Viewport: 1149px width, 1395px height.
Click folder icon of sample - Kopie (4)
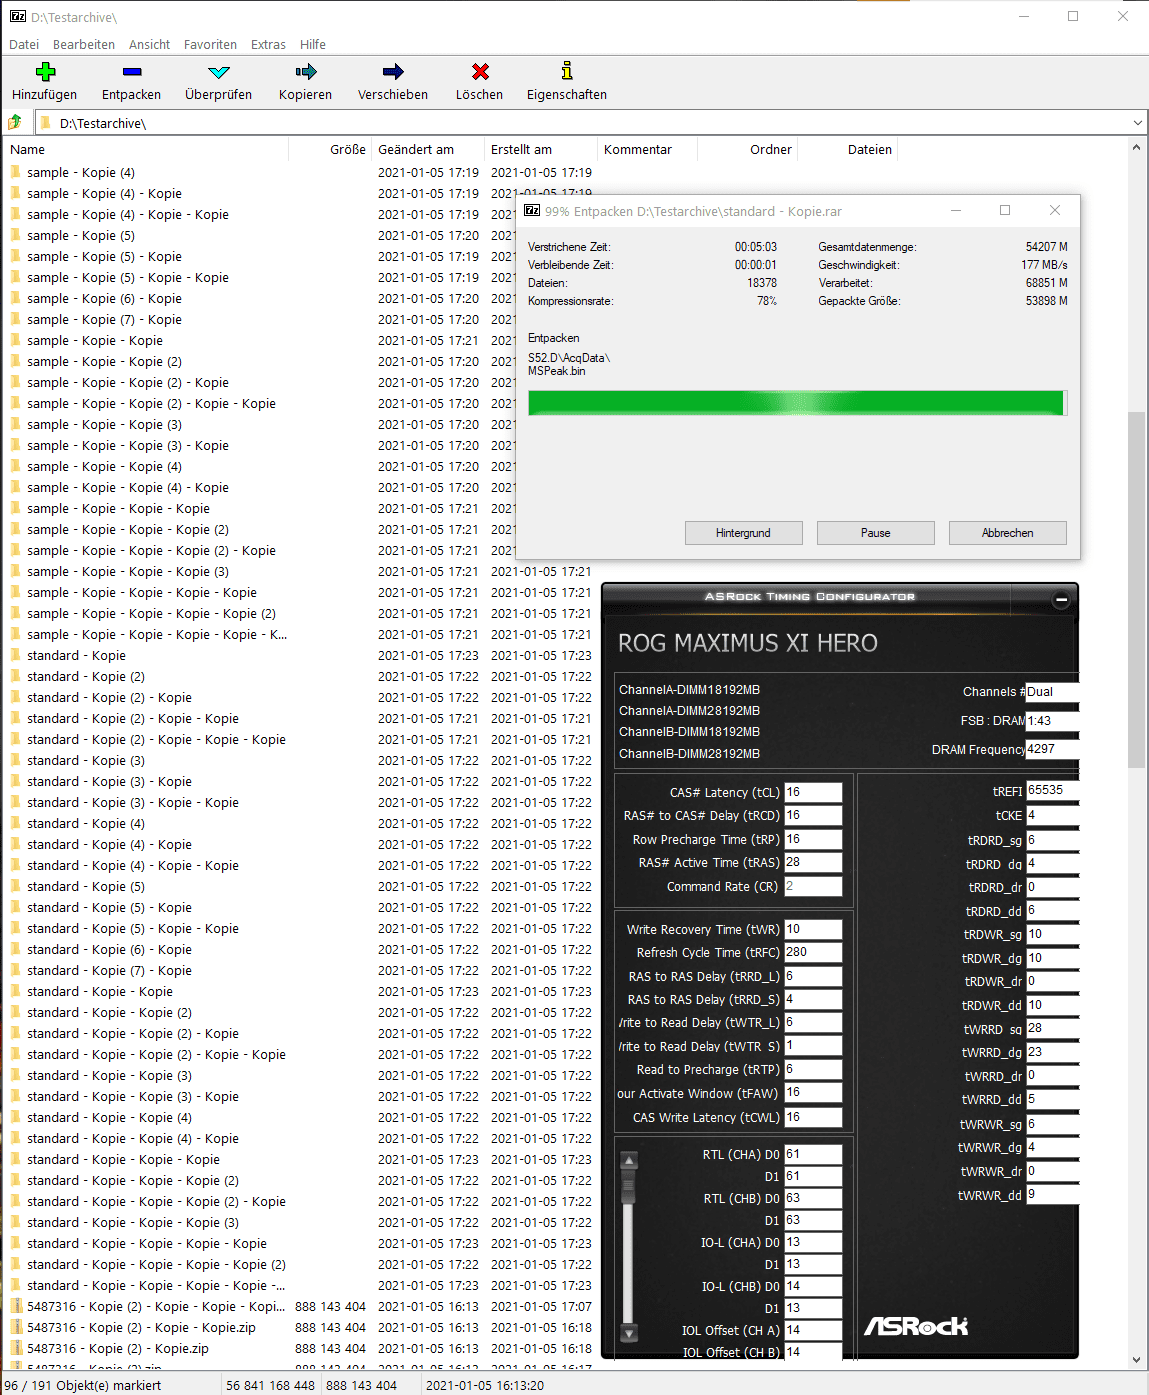pos(16,172)
